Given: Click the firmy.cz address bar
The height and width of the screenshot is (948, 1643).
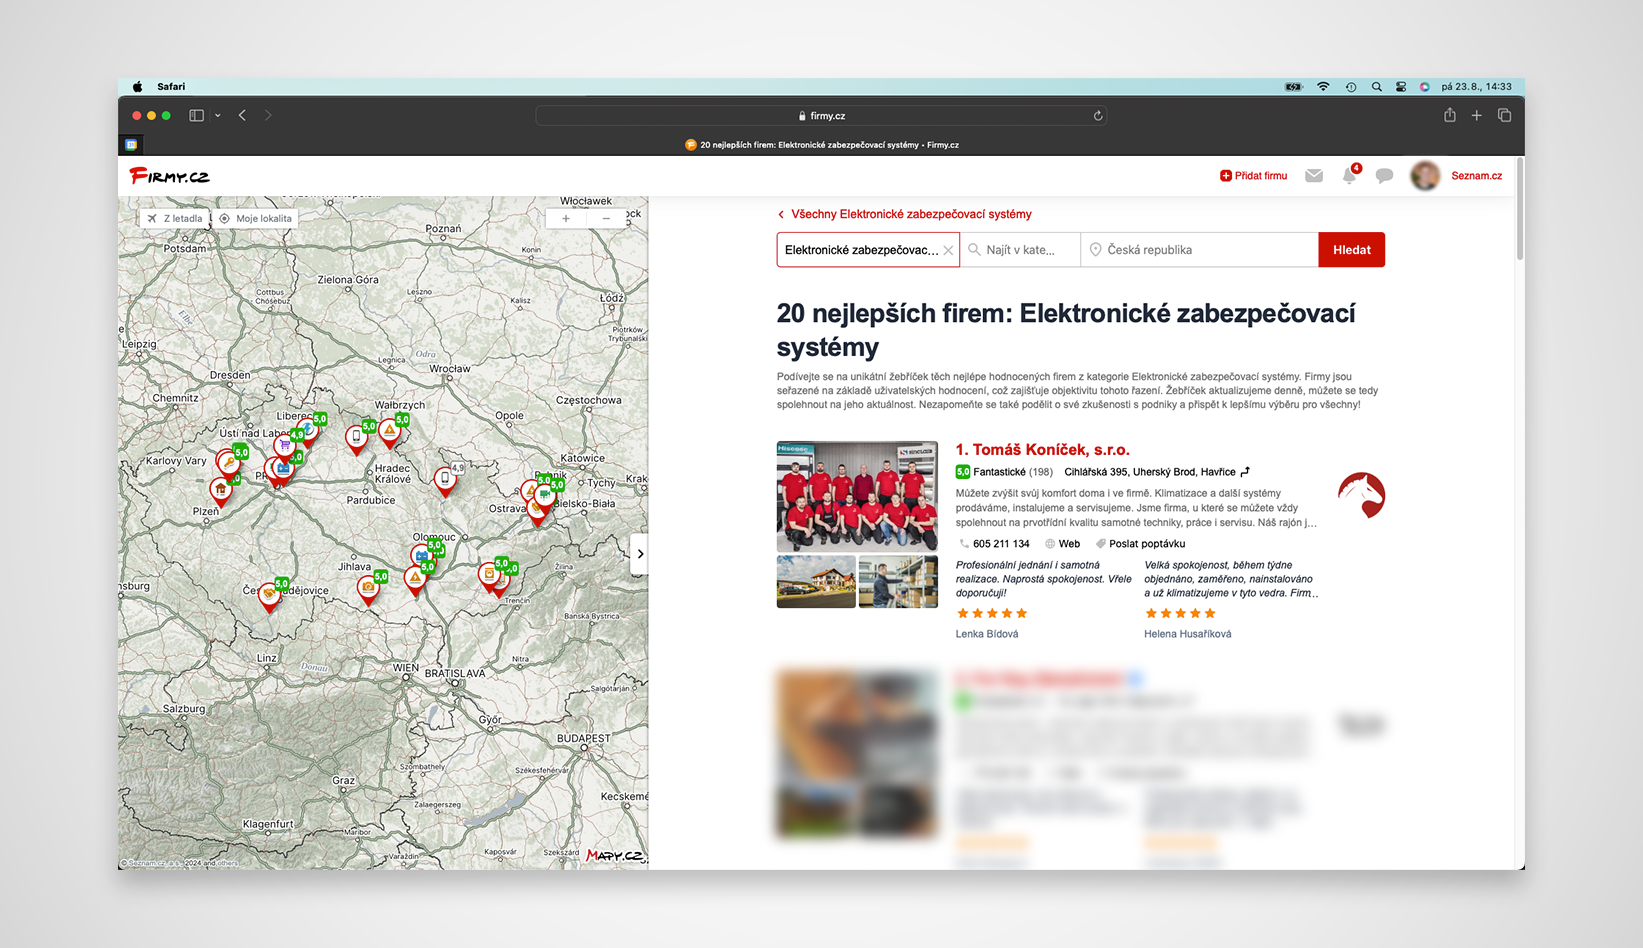Looking at the screenshot, I should pos(821,116).
